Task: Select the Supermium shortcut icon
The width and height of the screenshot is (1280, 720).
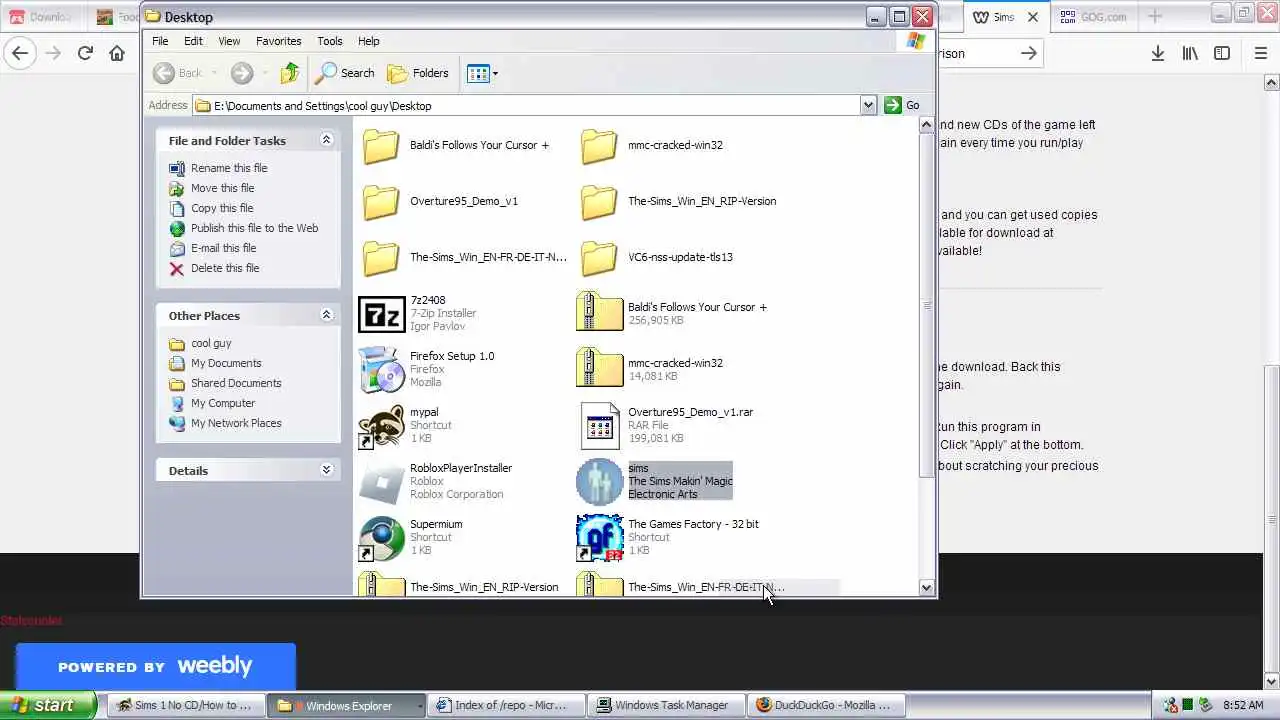Action: 381,538
